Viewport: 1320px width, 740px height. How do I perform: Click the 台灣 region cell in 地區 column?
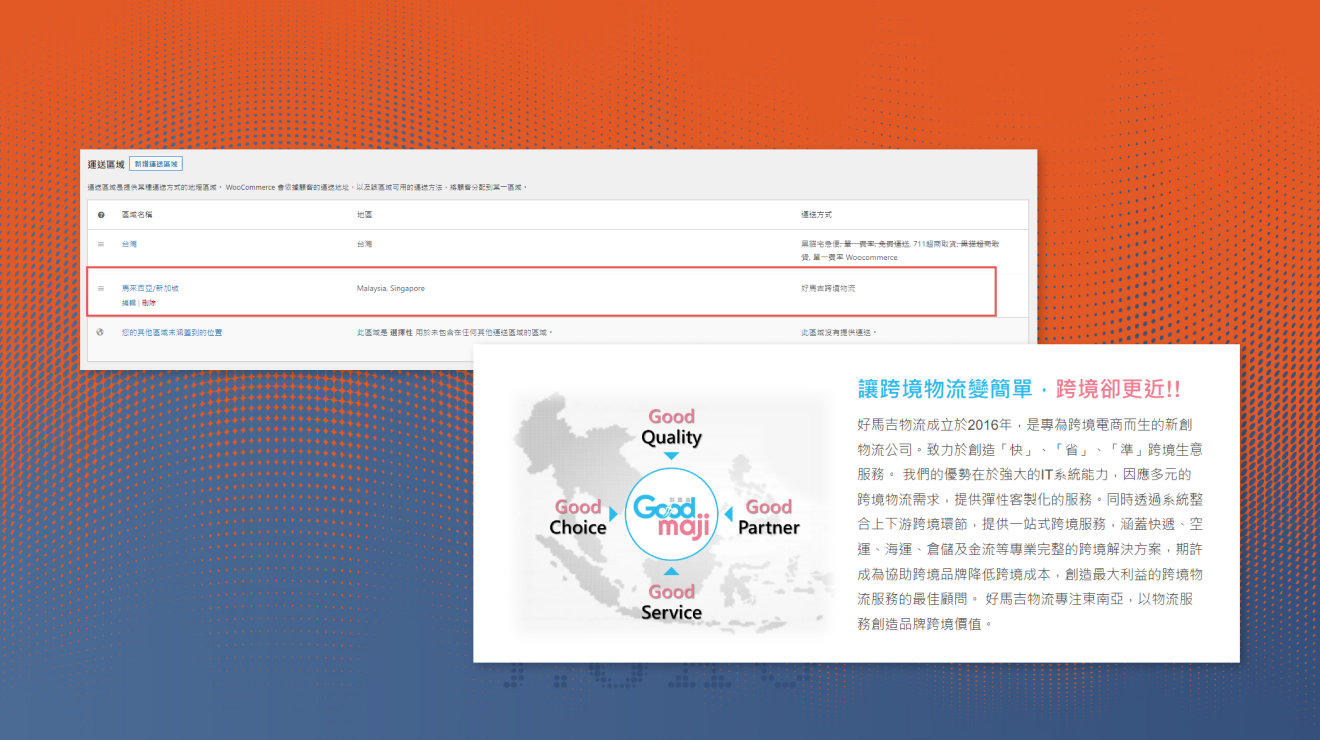[x=364, y=244]
